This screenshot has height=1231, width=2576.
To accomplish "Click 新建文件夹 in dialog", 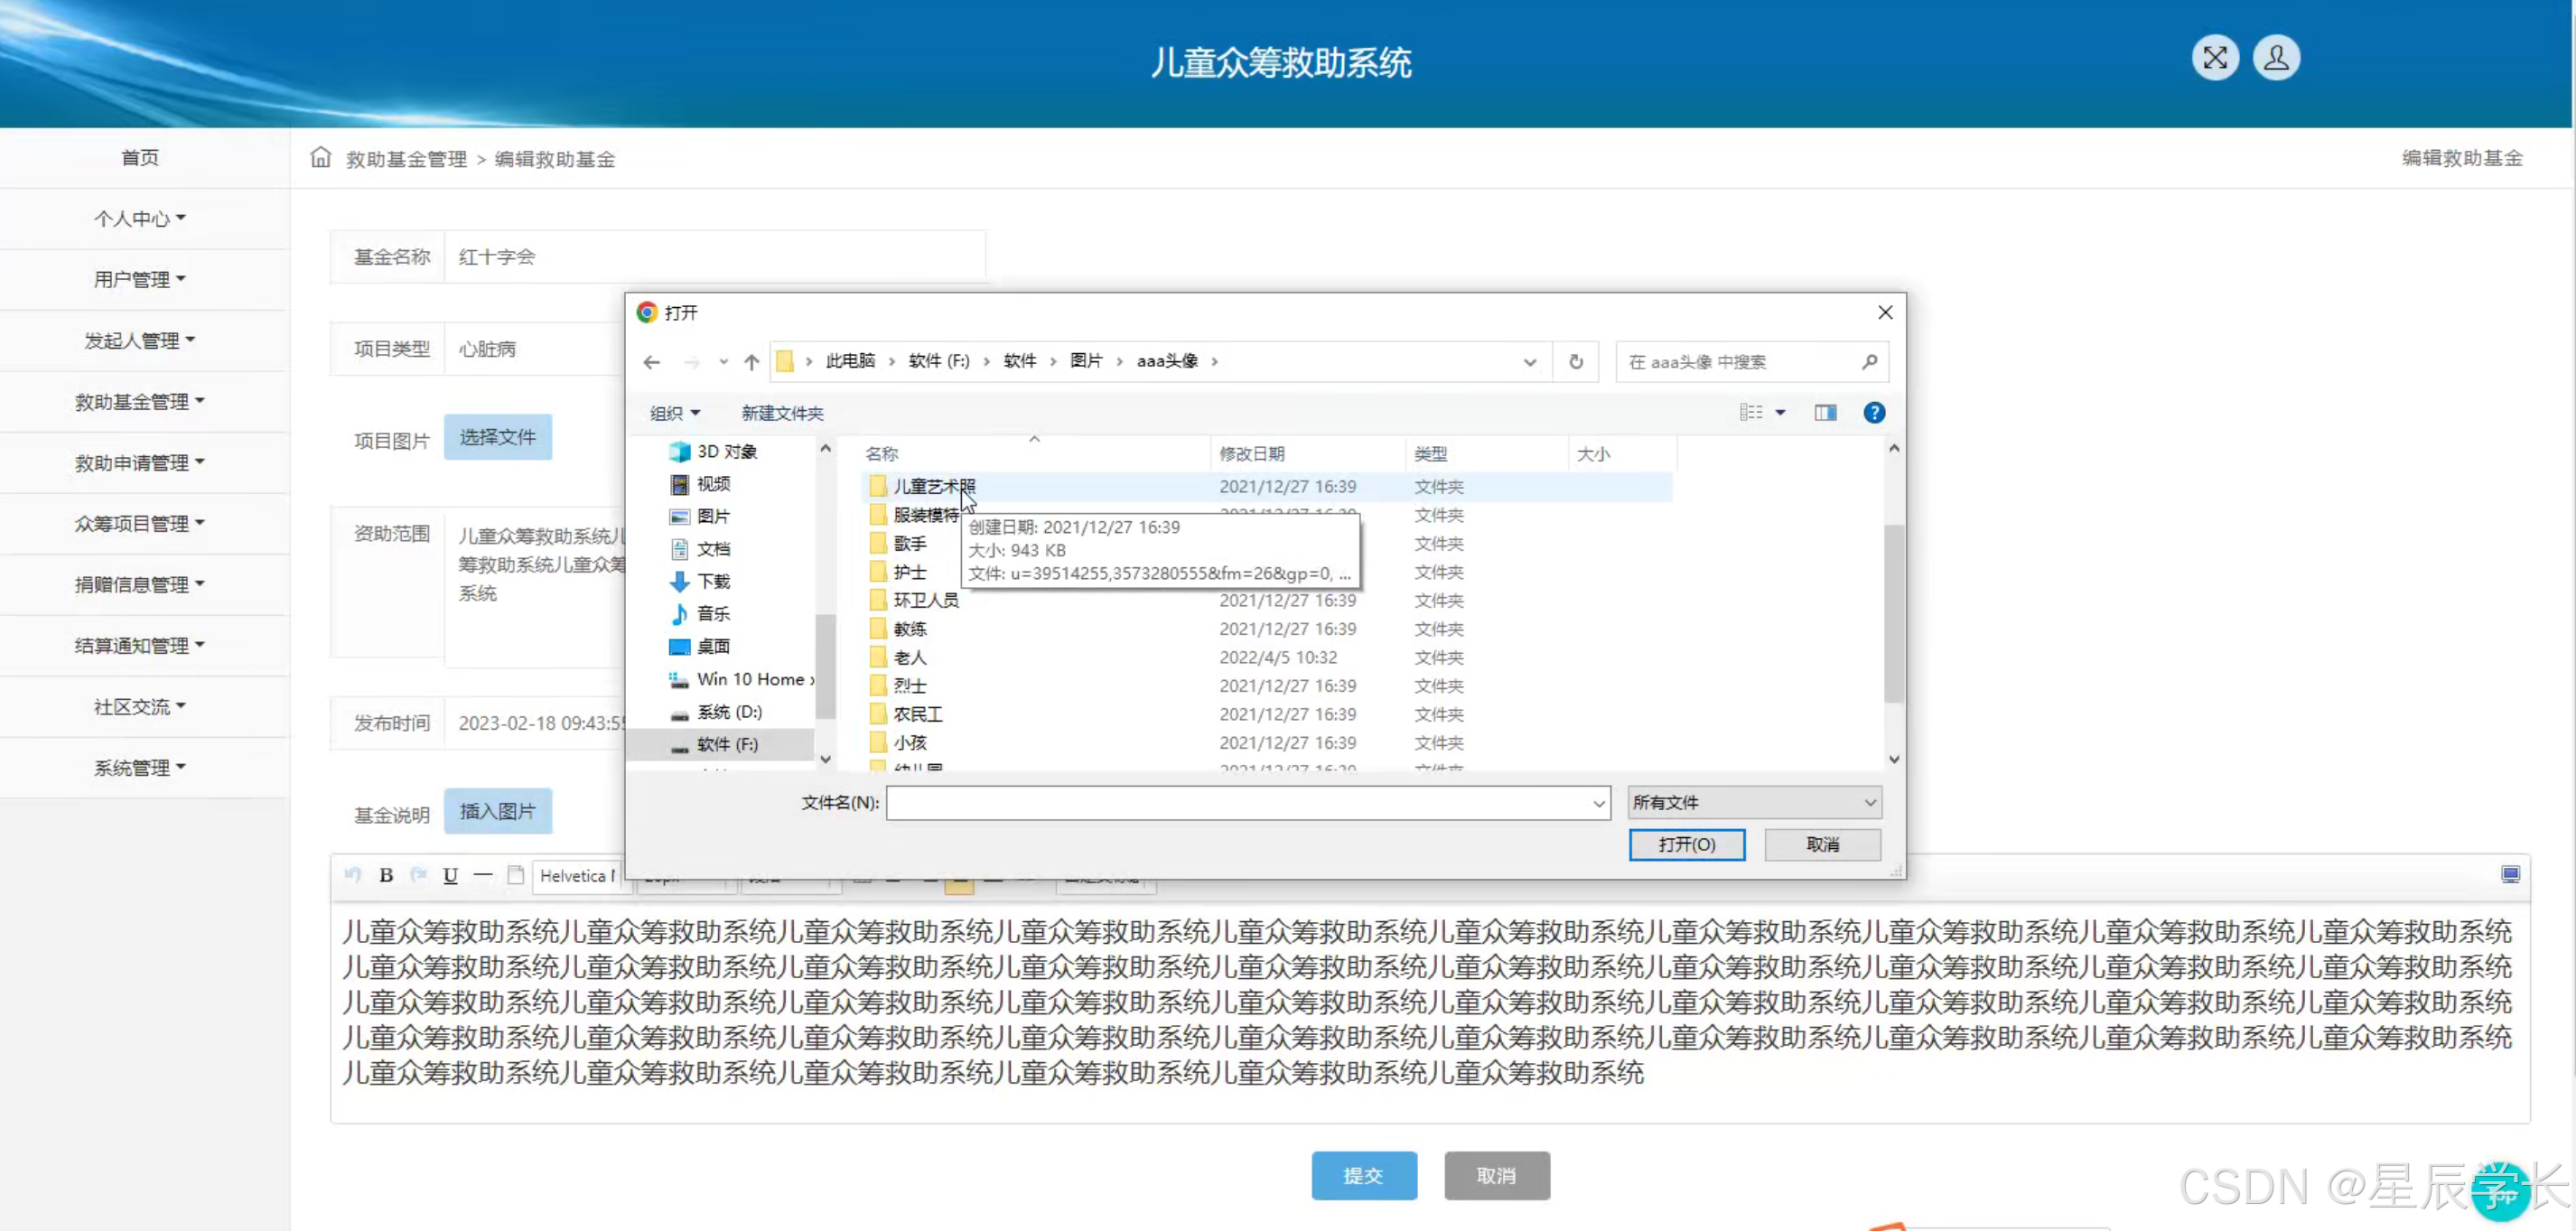I will tap(782, 414).
